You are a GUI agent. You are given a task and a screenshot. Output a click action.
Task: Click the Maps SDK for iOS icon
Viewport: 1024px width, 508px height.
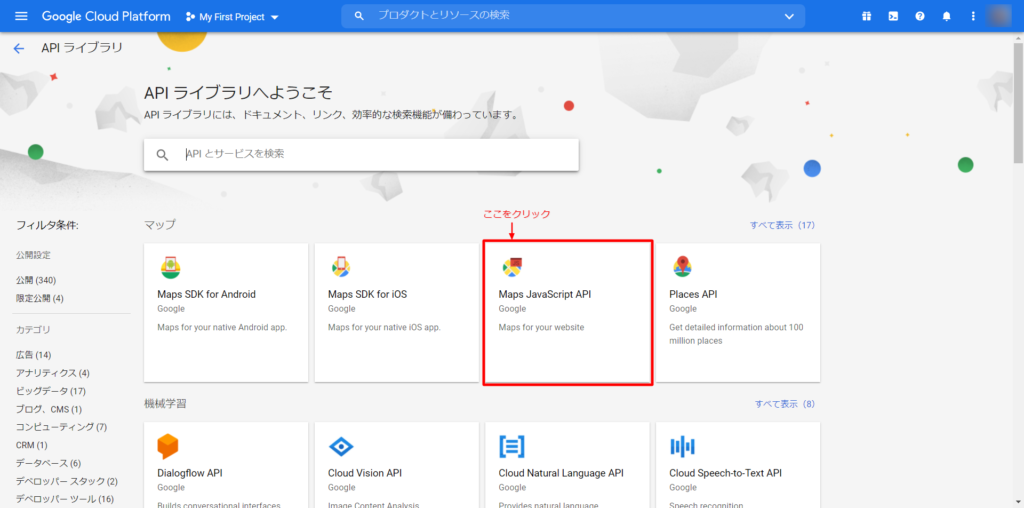tap(341, 266)
